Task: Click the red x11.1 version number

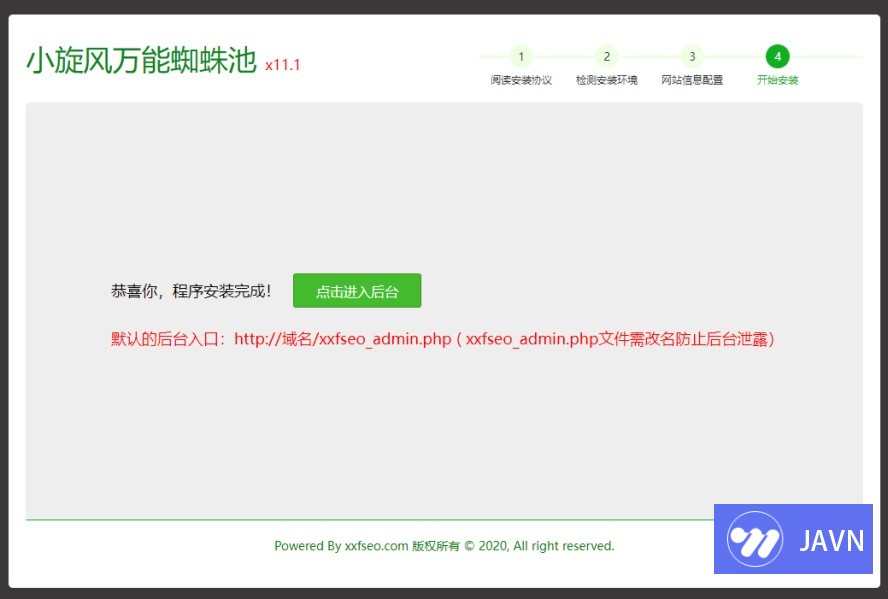Action: [x=283, y=65]
